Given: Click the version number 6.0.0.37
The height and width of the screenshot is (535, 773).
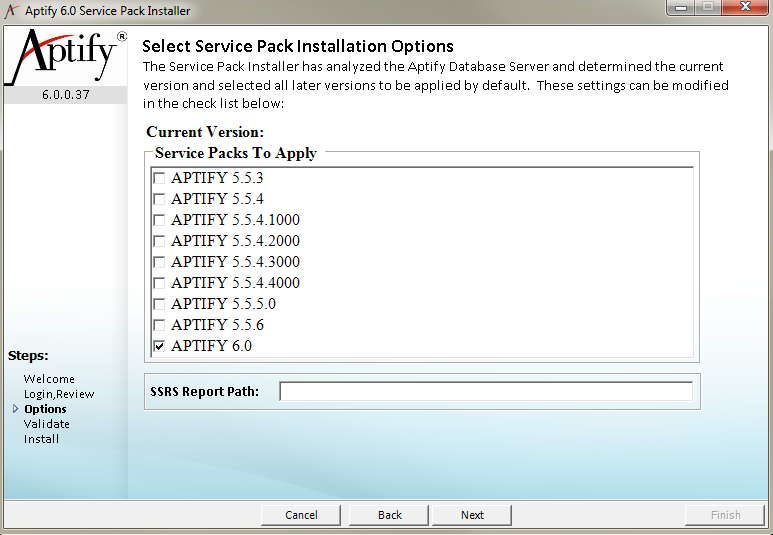Looking at the screenshot, I should pyautogui.click(x=66, y=95).
